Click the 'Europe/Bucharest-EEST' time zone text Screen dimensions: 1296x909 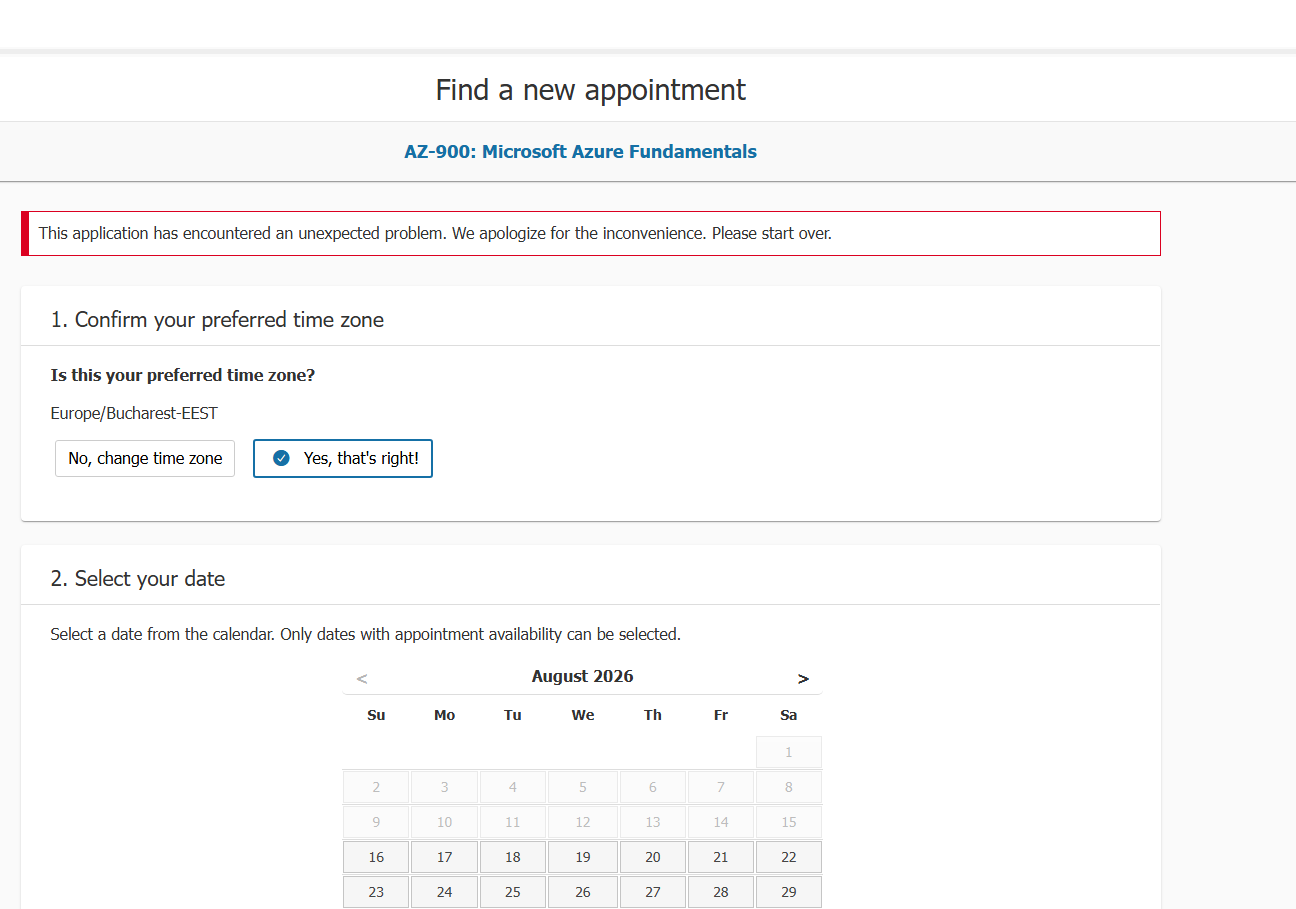pyautogui.click(x=134, y=413)
